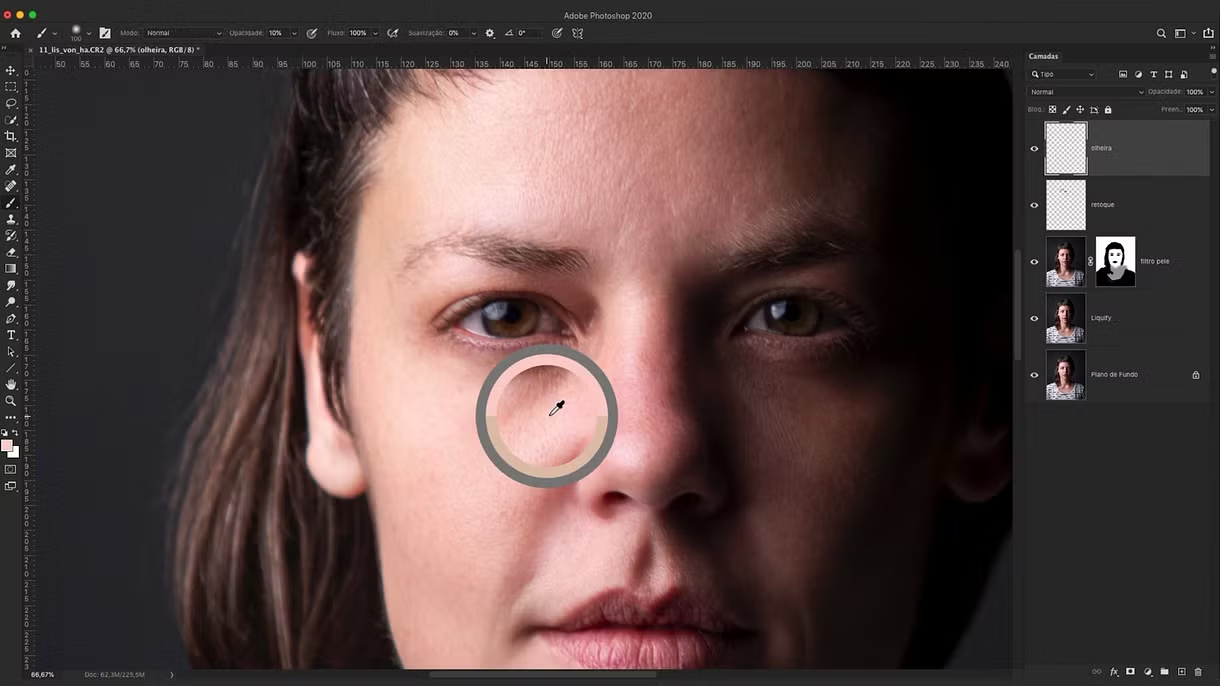Select the Brush tool
1220x686 pixels.
point(11,203)
